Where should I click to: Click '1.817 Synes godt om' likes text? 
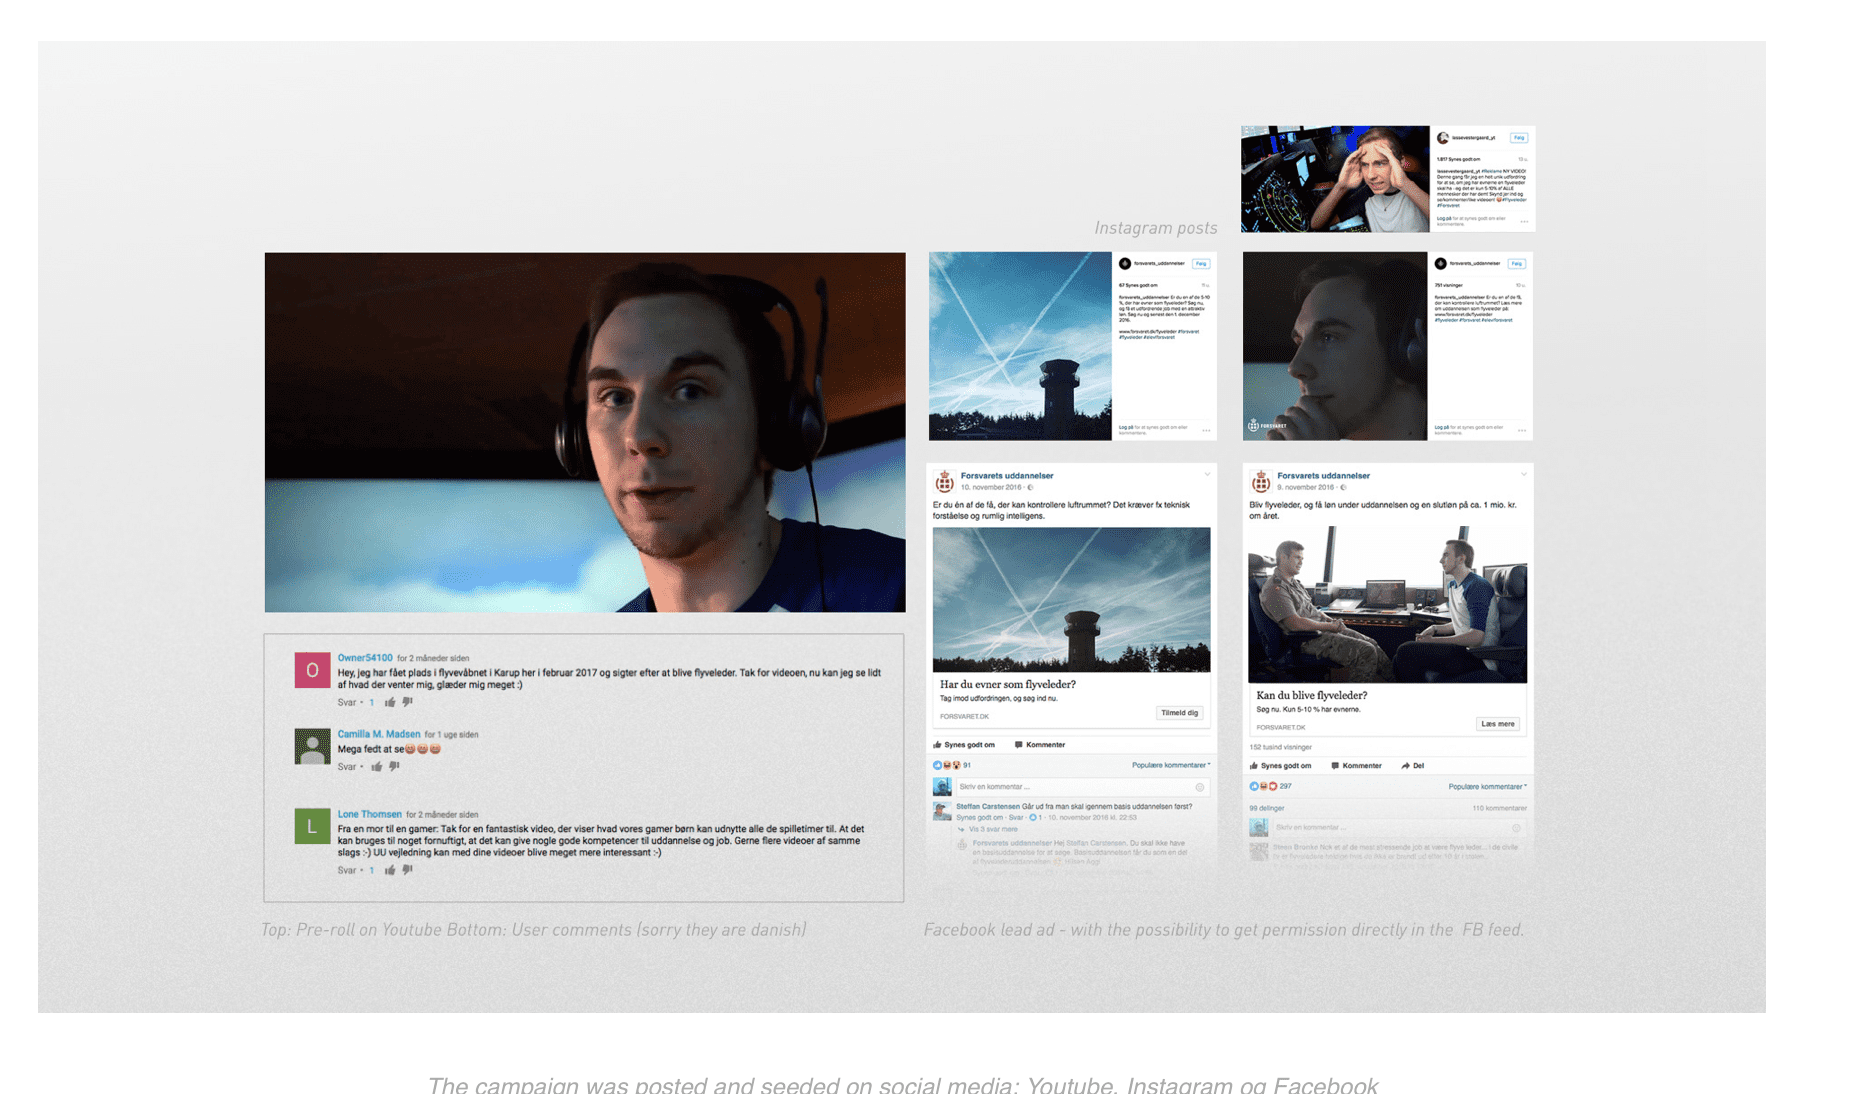point(1458,159)
